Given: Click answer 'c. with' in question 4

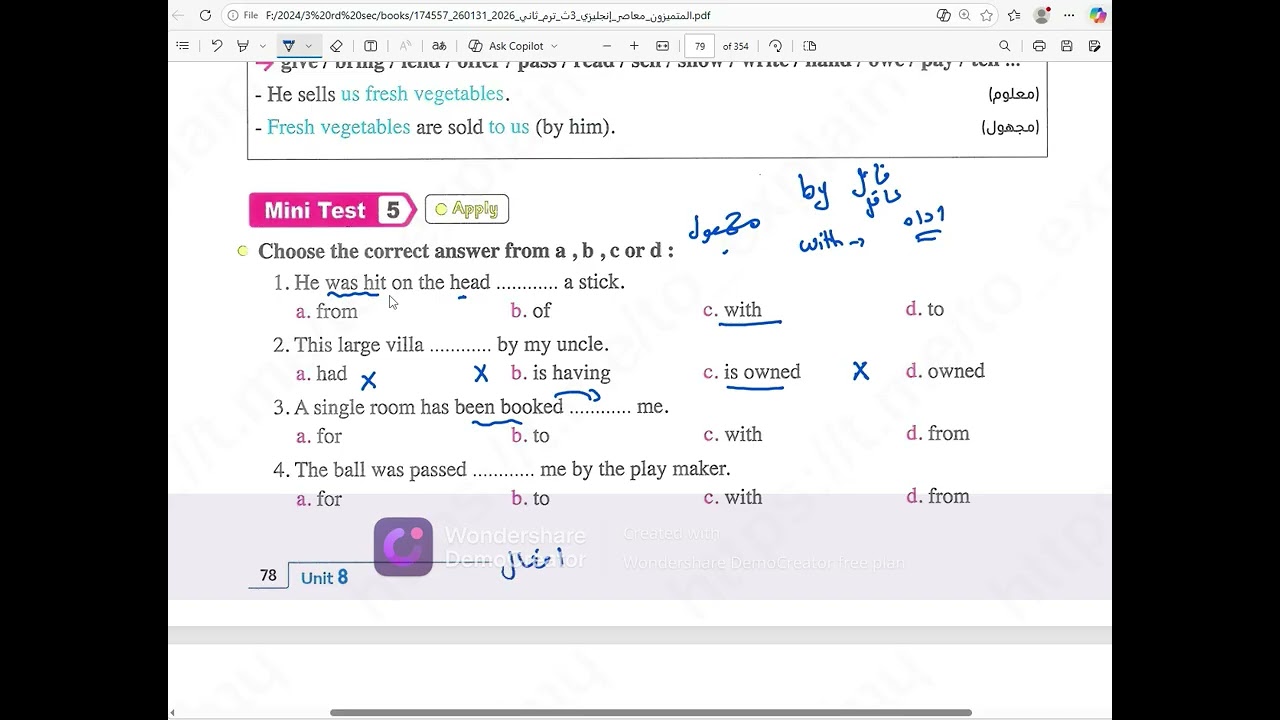Looking at the screenshot, I should point(732,497).
